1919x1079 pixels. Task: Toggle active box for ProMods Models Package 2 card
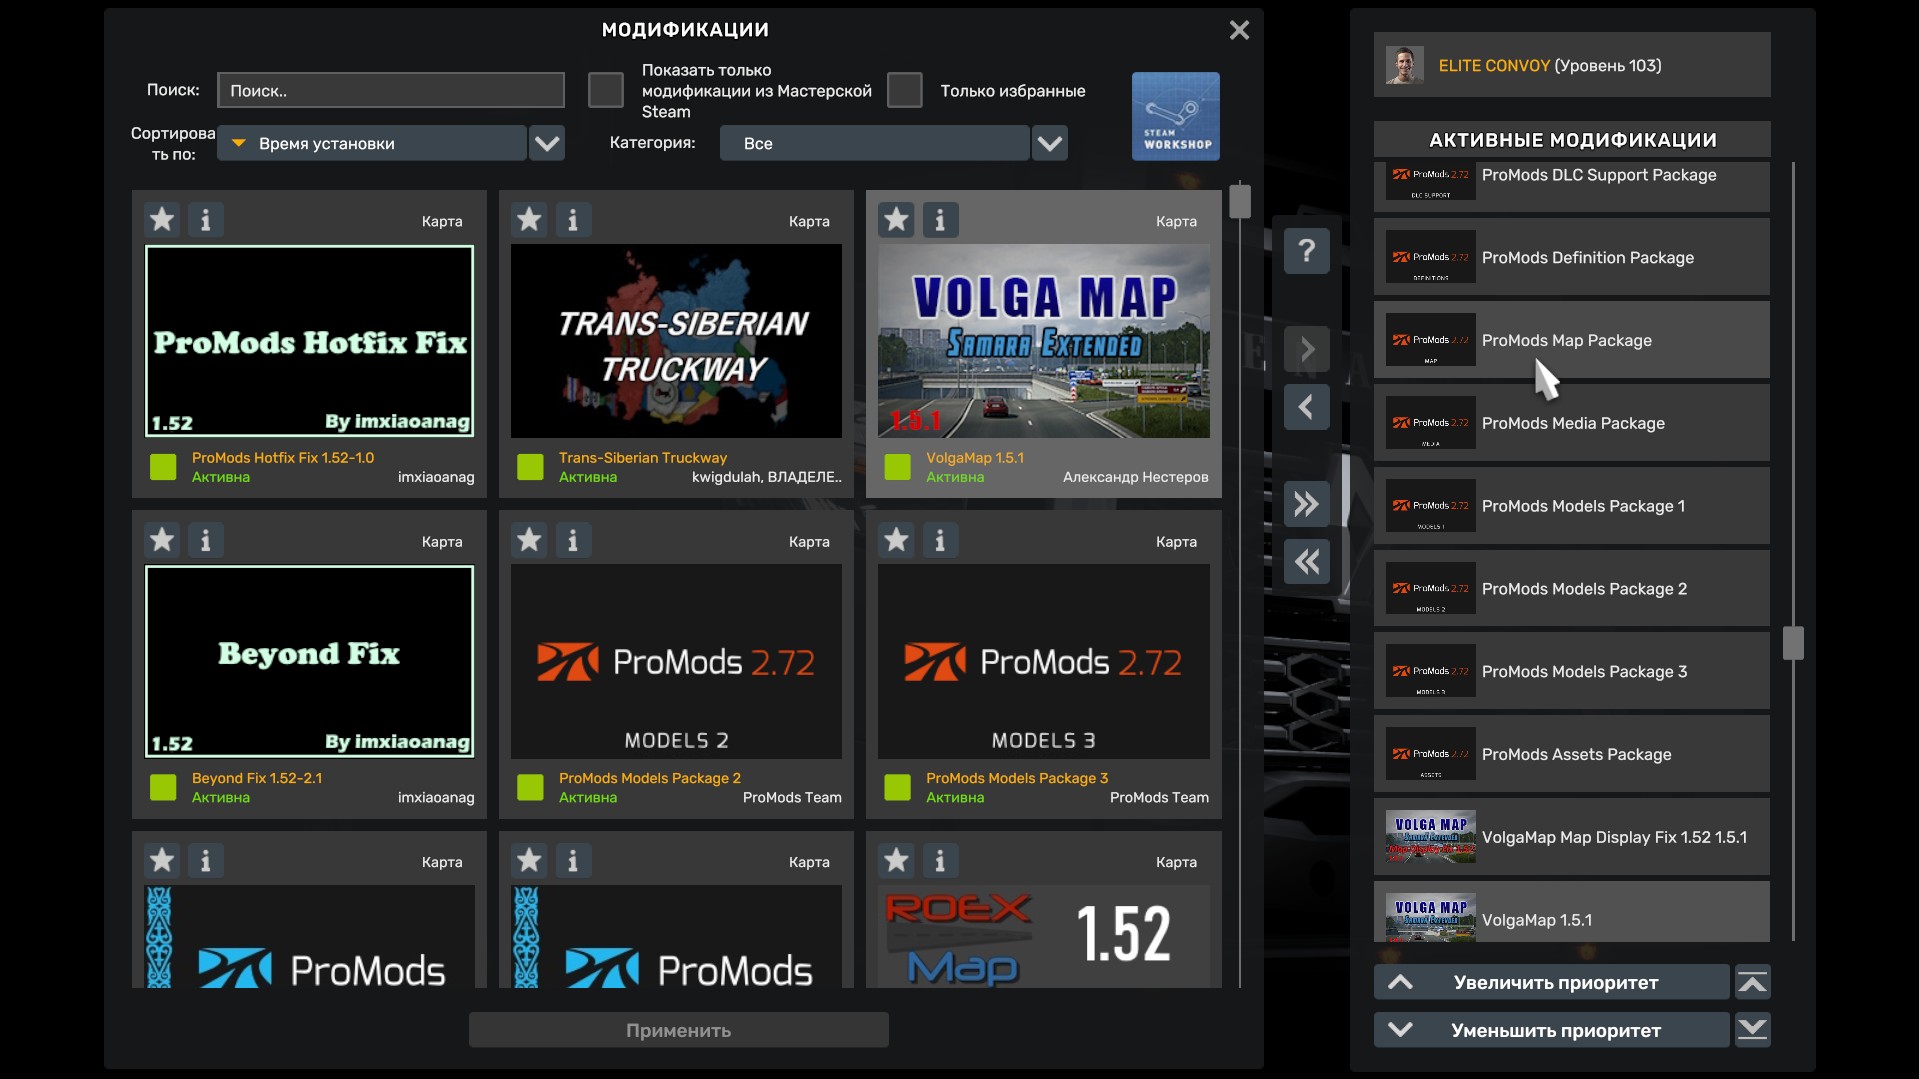530,787
